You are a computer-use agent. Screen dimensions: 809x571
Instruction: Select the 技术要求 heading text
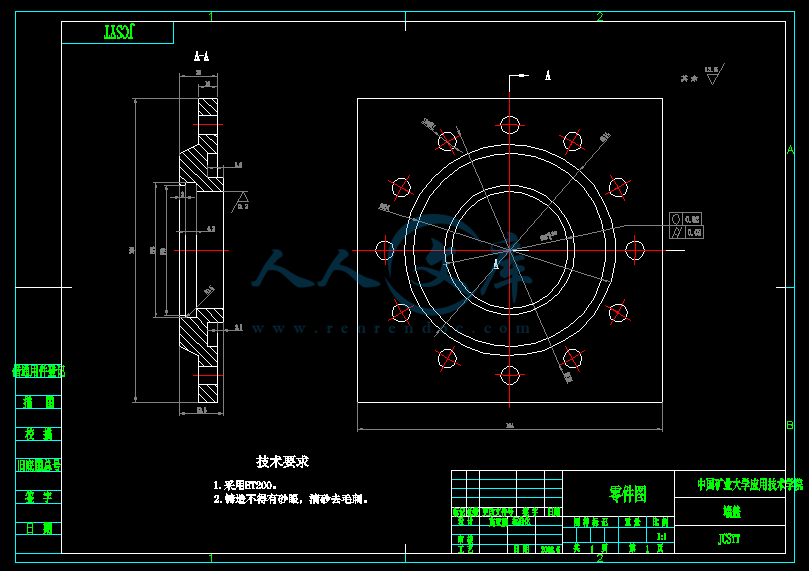coord(282,462)
